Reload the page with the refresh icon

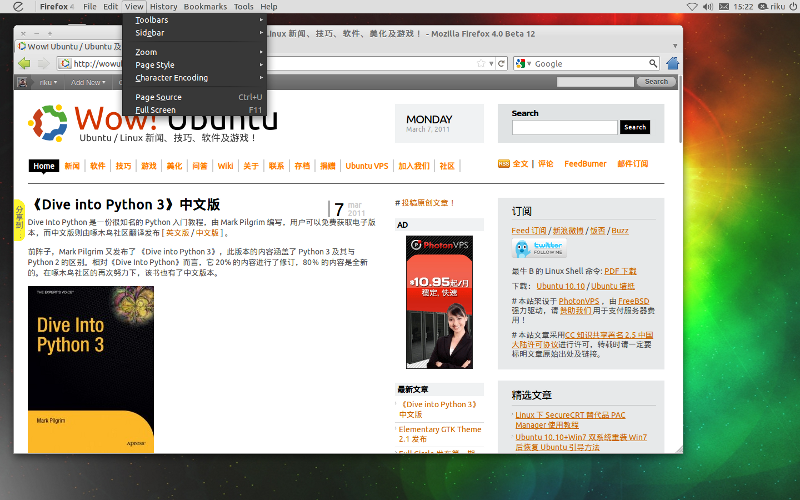point(502,63)
